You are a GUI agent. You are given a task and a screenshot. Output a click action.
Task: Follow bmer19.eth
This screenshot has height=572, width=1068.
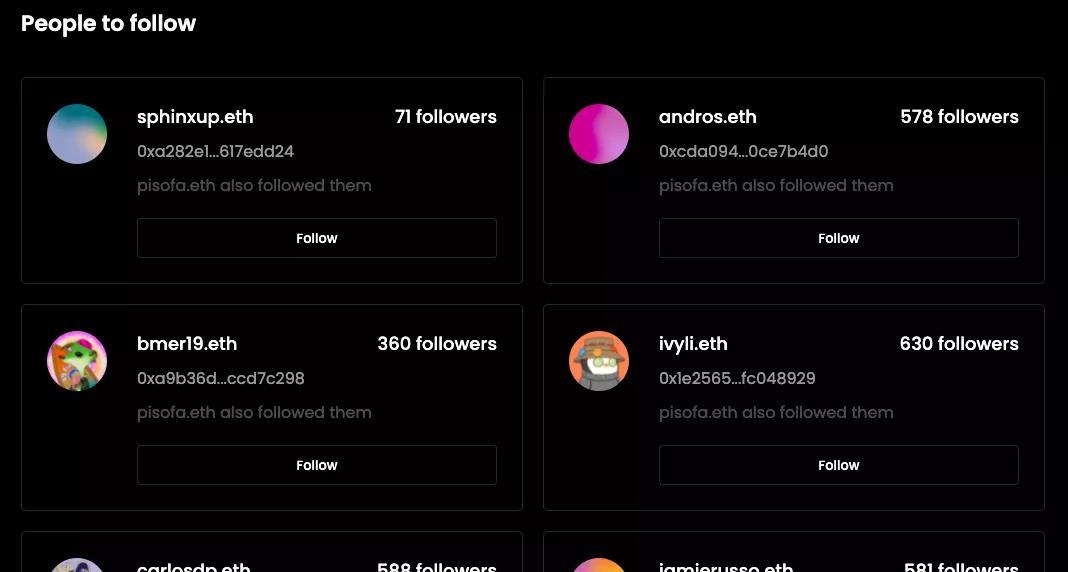(x=317, y=465)
